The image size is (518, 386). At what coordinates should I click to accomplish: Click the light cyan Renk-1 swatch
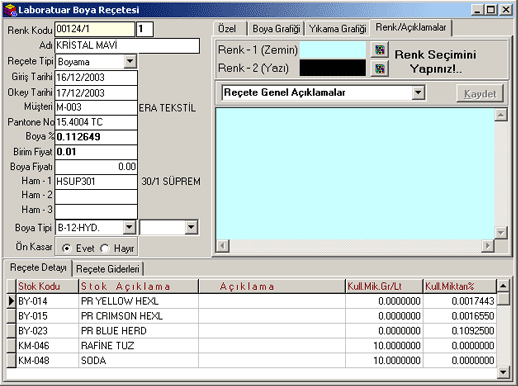[333, 50]
